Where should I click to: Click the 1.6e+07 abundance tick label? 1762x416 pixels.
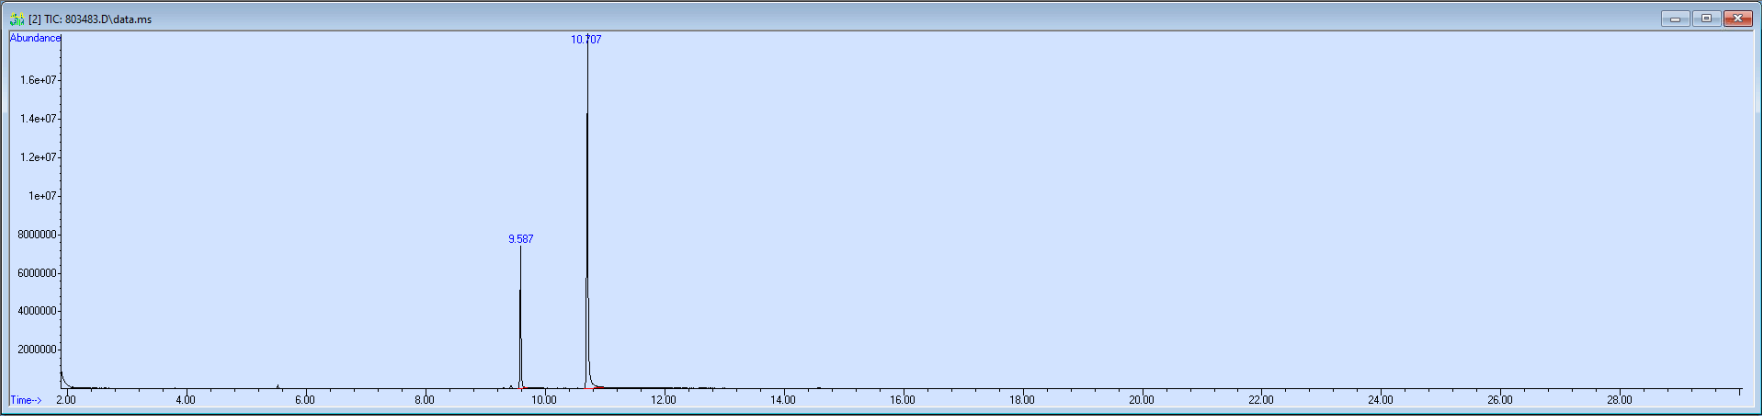coord(38,80)
